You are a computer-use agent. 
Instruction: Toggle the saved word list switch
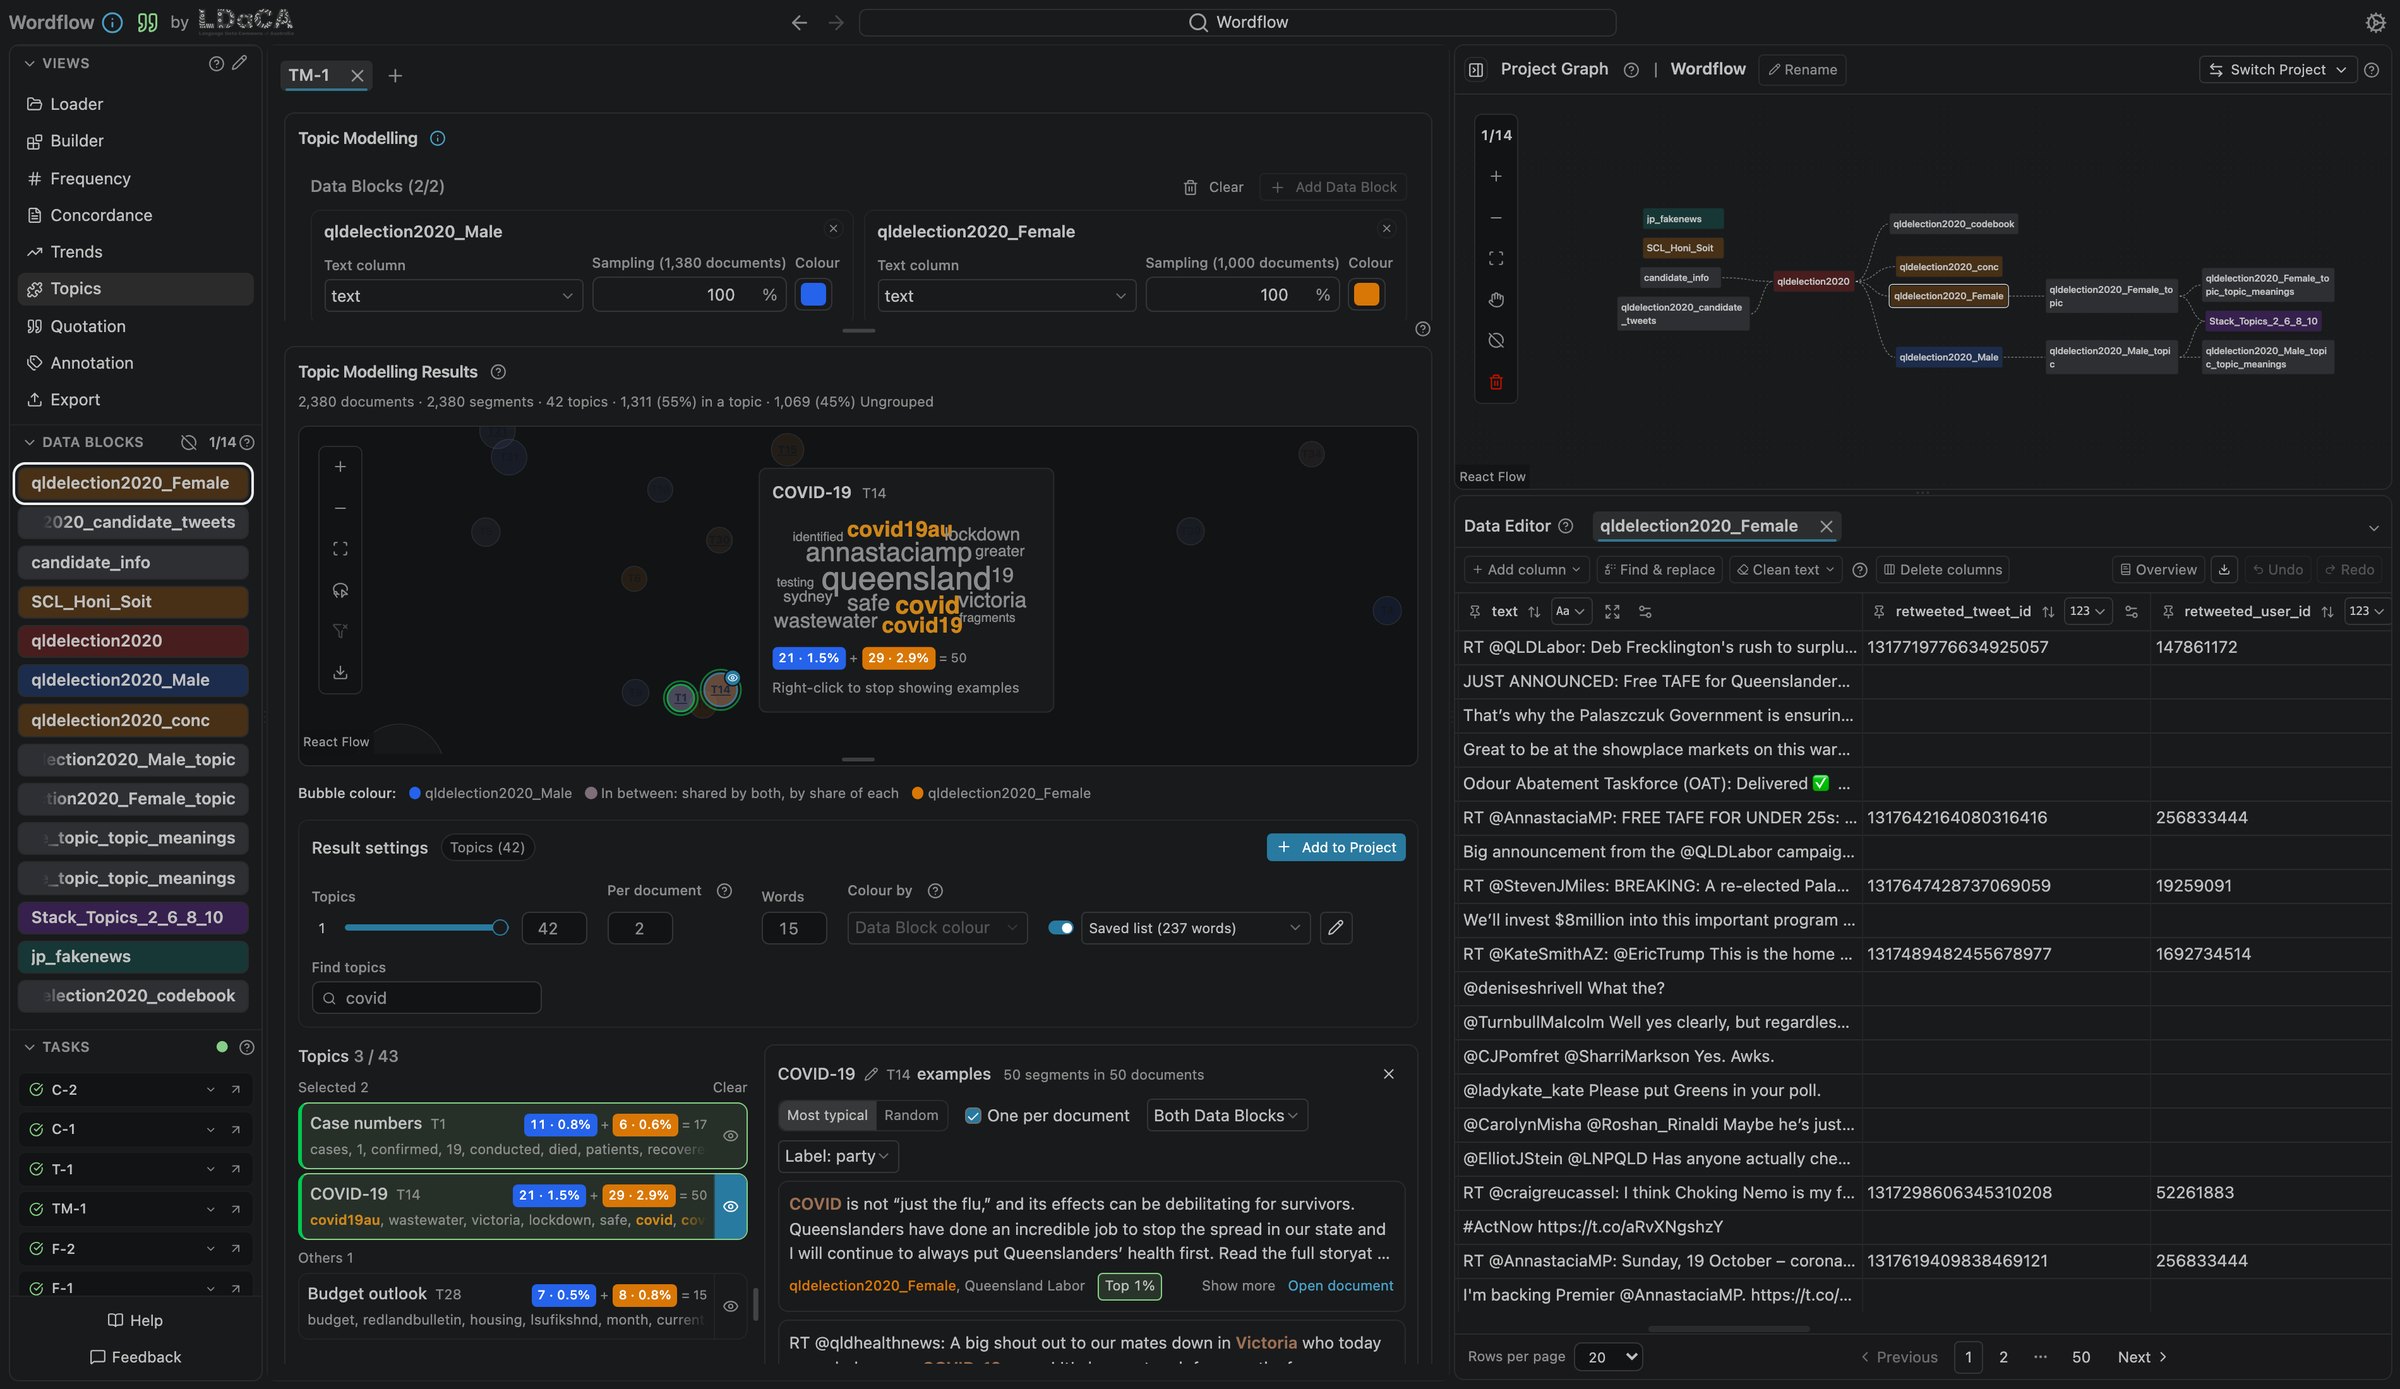tap(1060, 928)
